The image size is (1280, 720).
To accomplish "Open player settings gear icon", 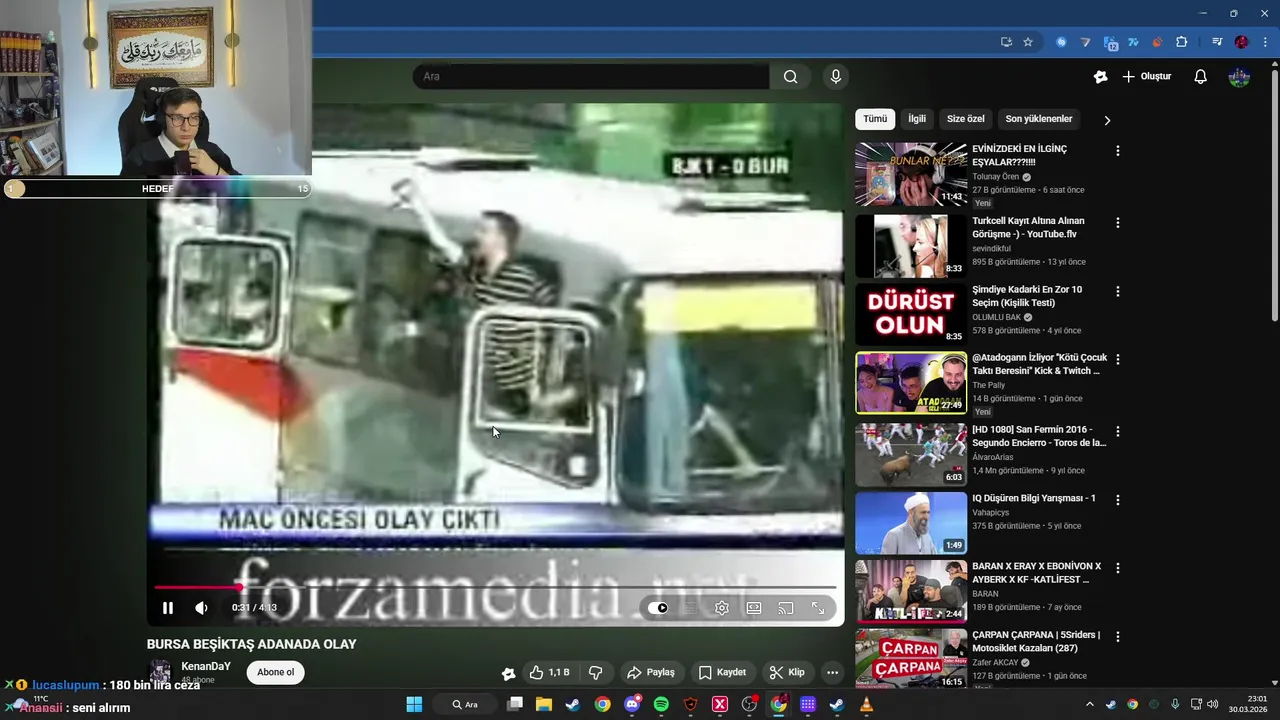I will click(x=722, y=608).
